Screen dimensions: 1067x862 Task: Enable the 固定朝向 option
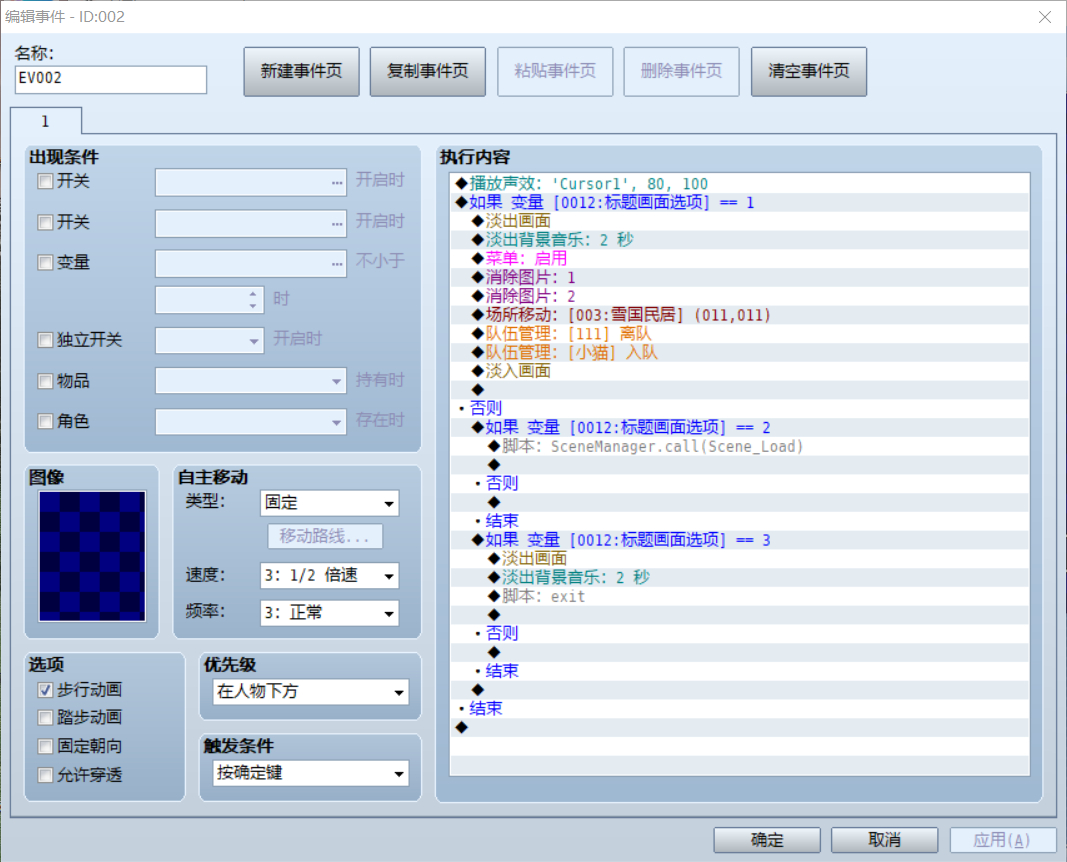pos(46,746)
